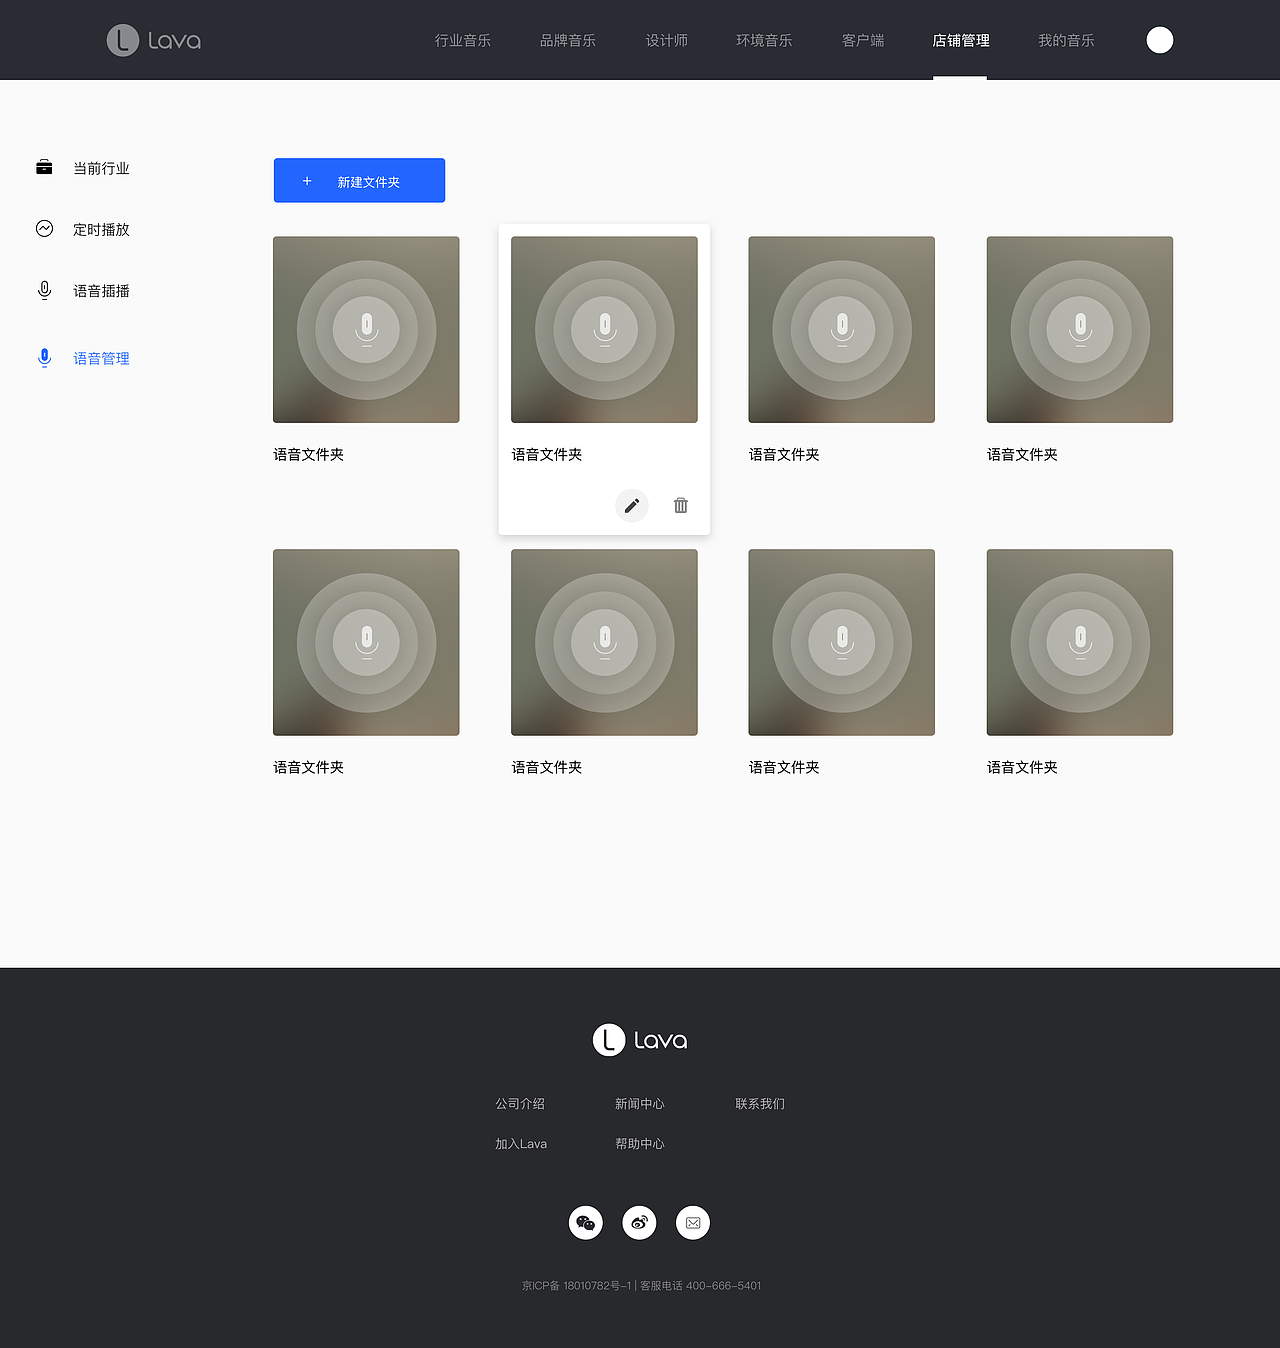Click the blue microphone icon beside 语音管理
This screenshot has width=1280, height=1348.
pyautogui.click(x=44, y=358)
